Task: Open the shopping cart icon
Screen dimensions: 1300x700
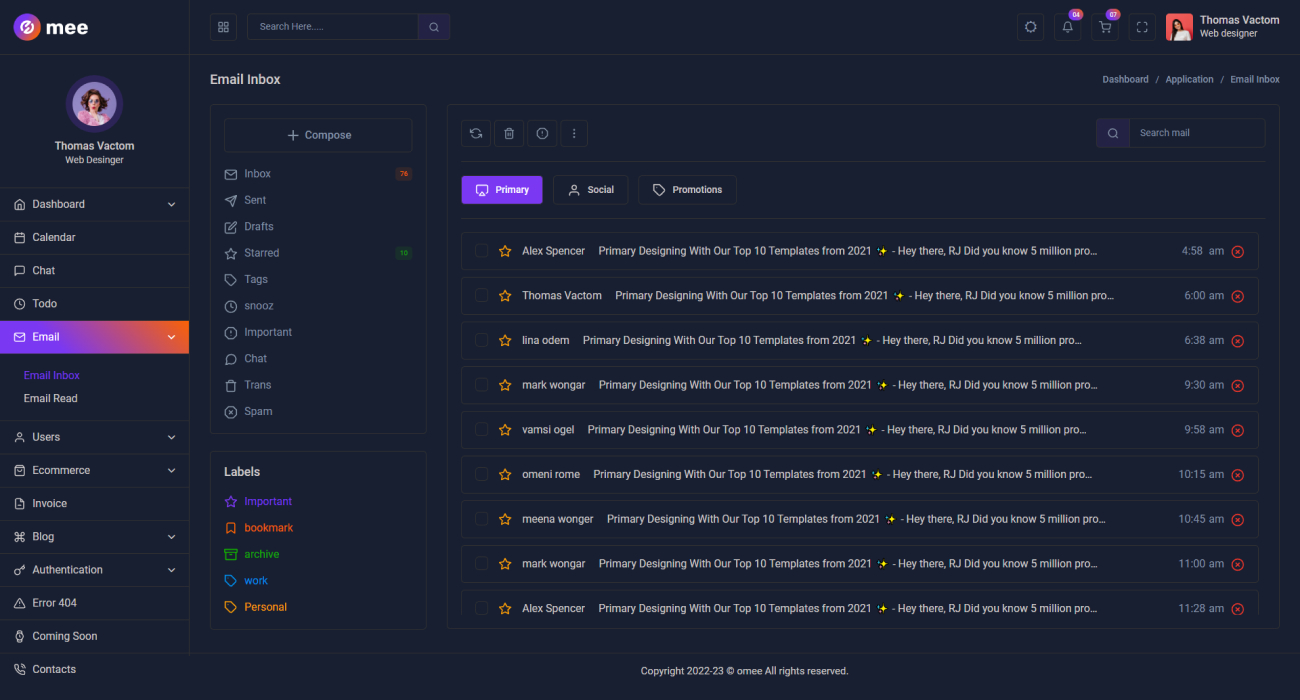Action: point(1105,27)
